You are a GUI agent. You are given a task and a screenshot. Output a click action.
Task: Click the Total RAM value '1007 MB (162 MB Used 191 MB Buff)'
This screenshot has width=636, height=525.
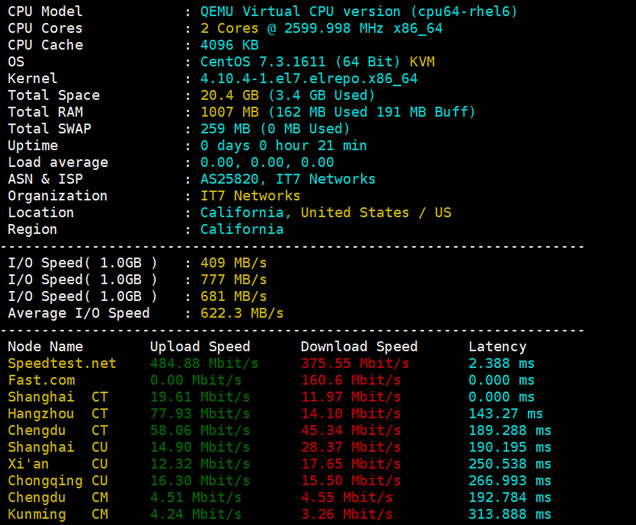tap(338, 112)
